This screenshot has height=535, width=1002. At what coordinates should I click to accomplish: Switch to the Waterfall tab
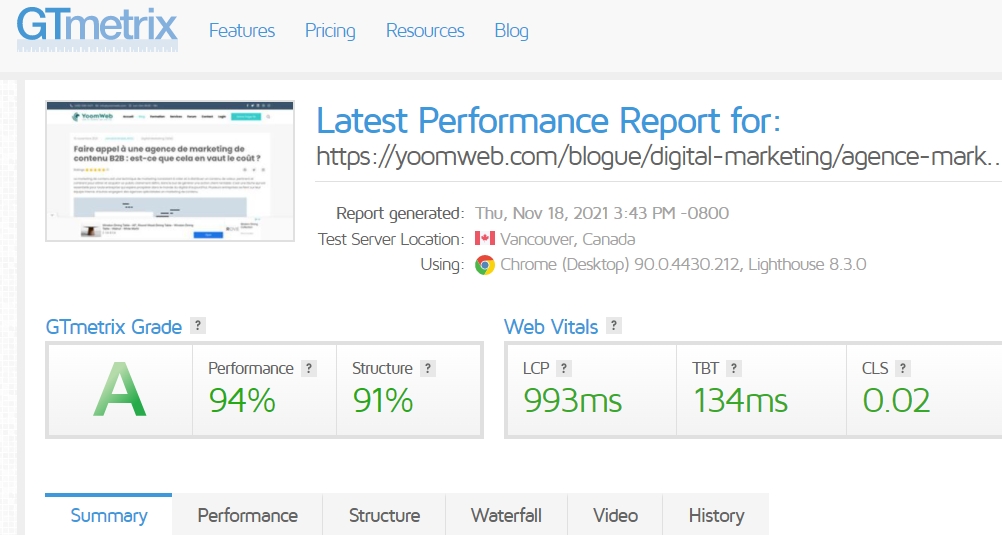[x=506, y=515]
